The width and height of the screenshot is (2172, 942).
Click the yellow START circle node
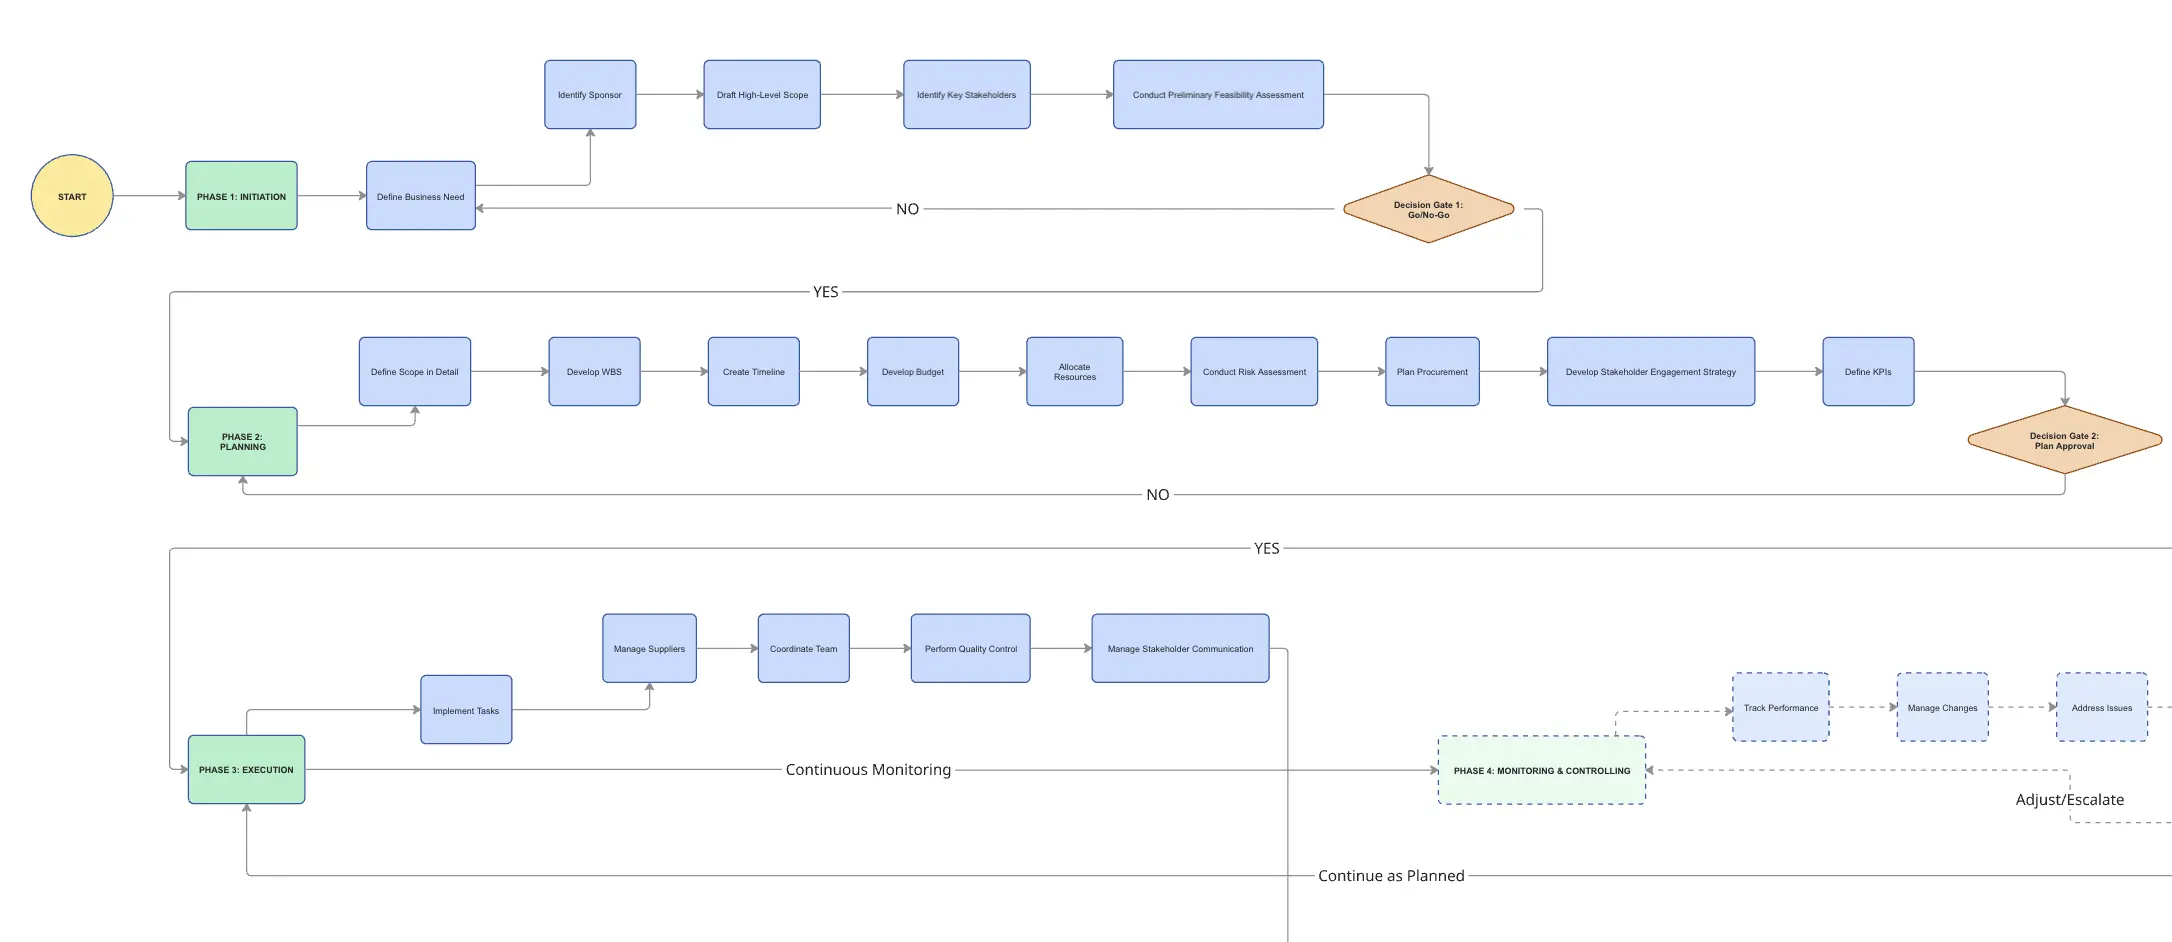click(x=72, y=196)
